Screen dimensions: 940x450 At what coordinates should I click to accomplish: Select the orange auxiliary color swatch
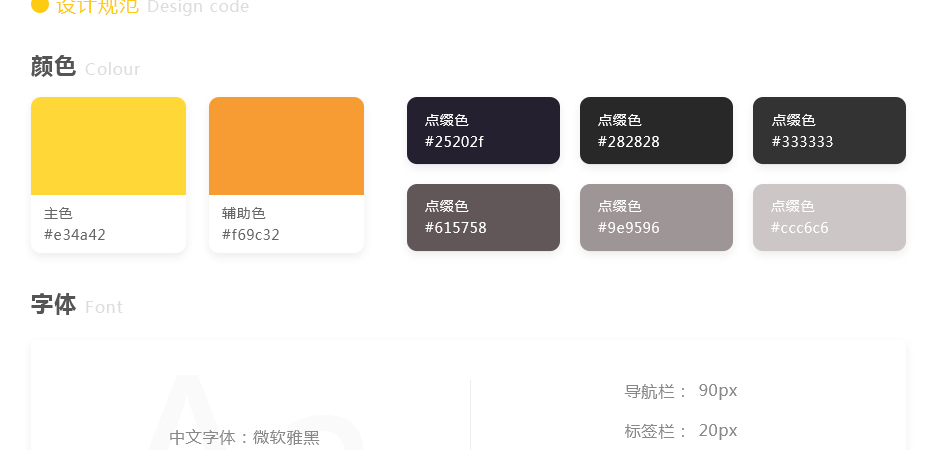point(287,146)
